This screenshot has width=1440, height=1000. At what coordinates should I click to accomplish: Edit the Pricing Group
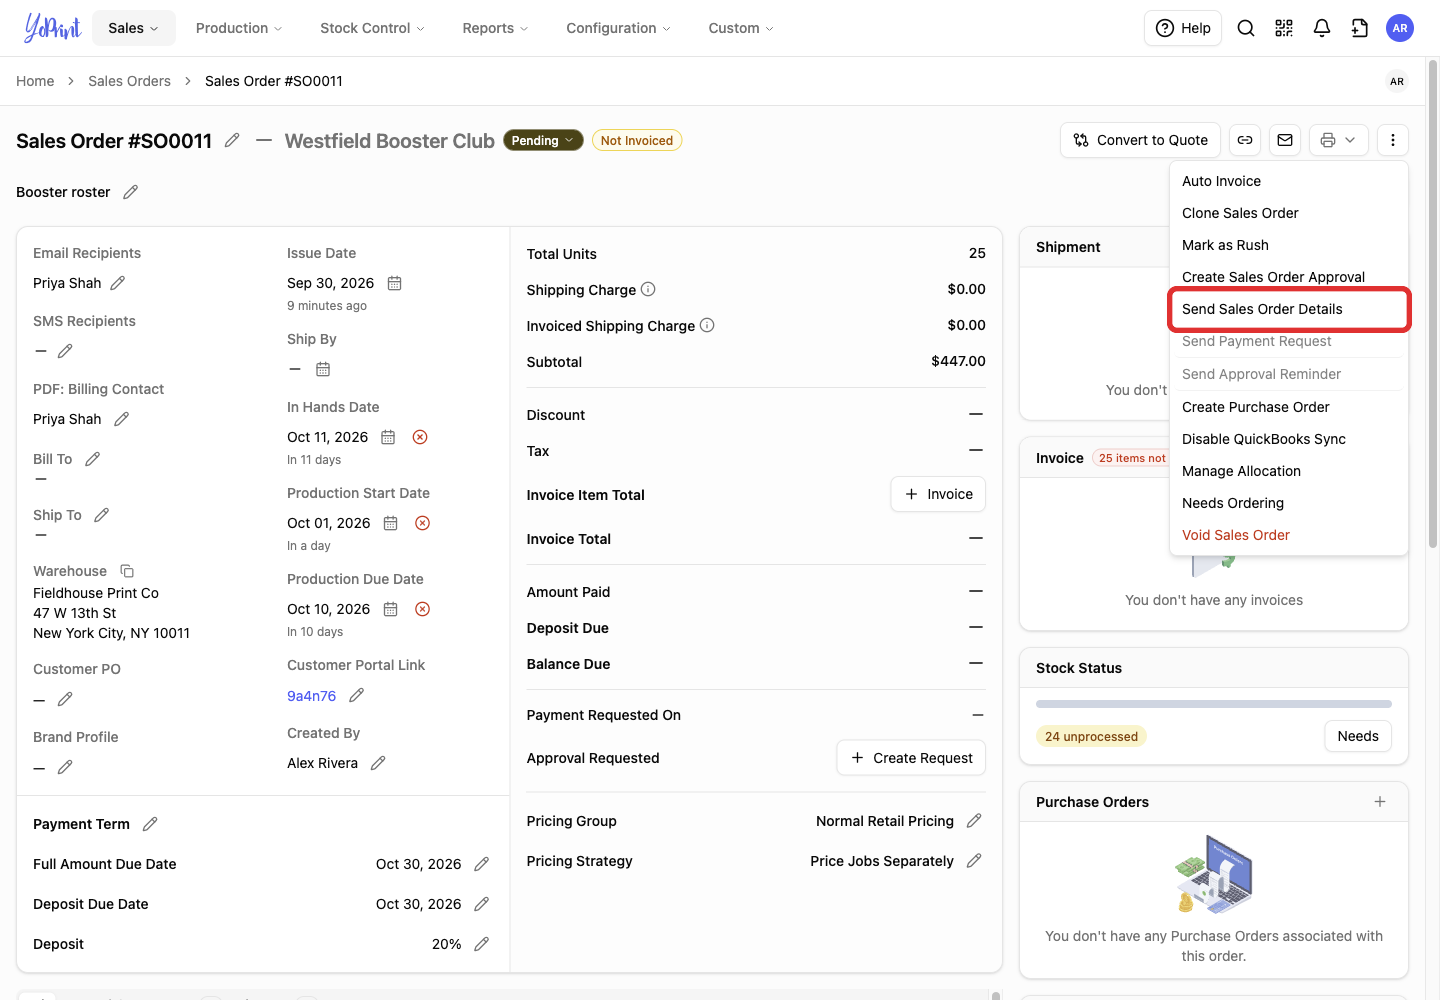(974, 821)
